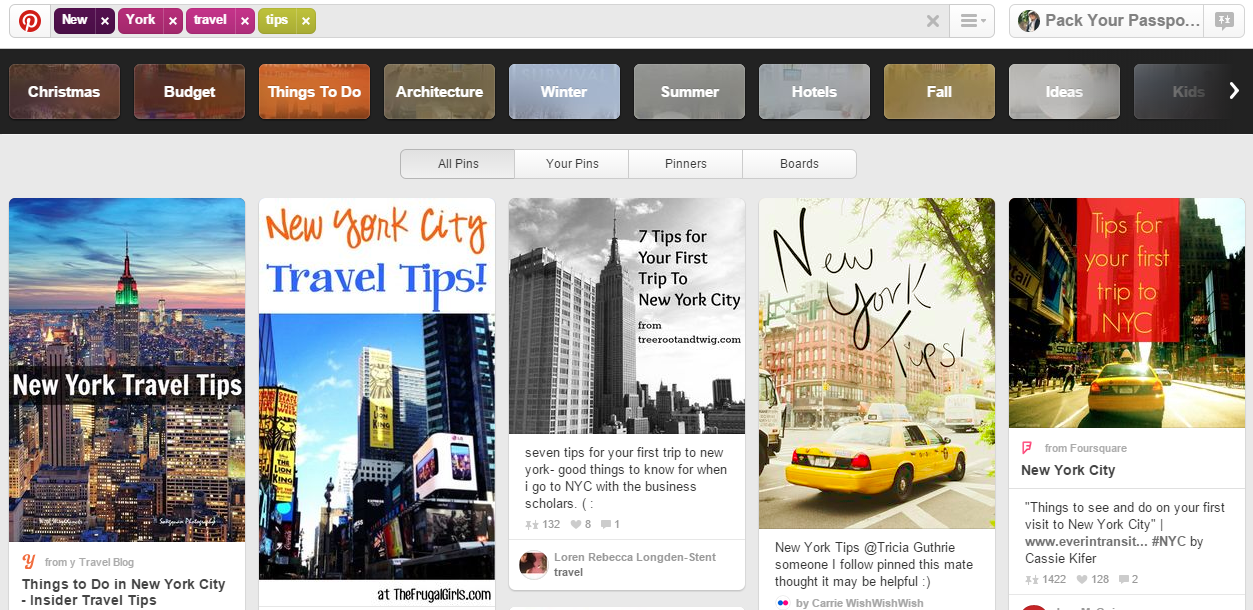Switch to the Your Pins tab

click(571, 163)
